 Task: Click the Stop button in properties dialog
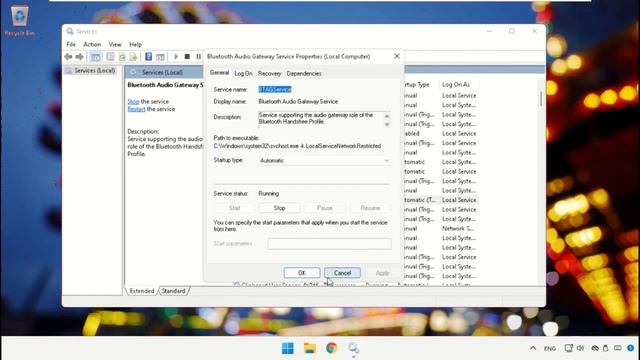click(279, 208)
